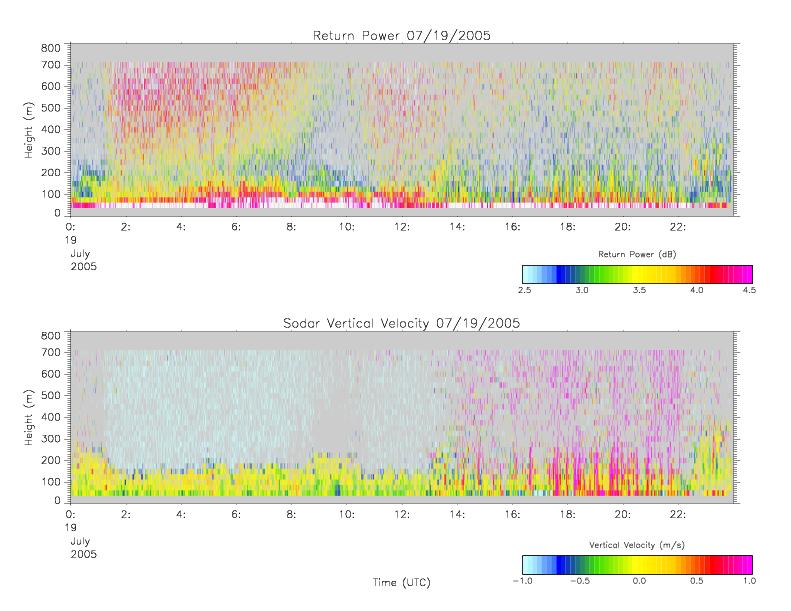Click the -1.0 tick on Vertical Velocity scale
Viewport: 791px width, 611px height.
(523, 581)
